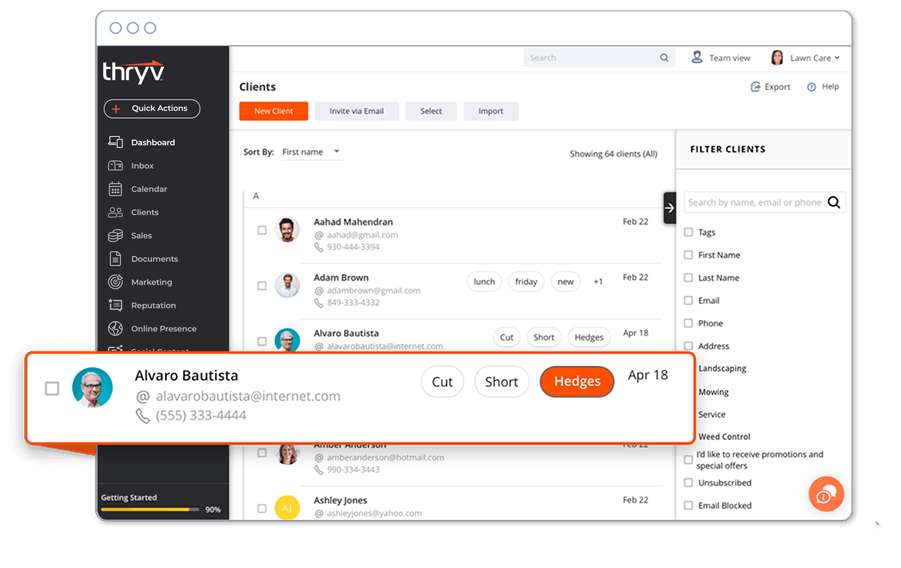Open Inbox icon in sidebar

115,166
